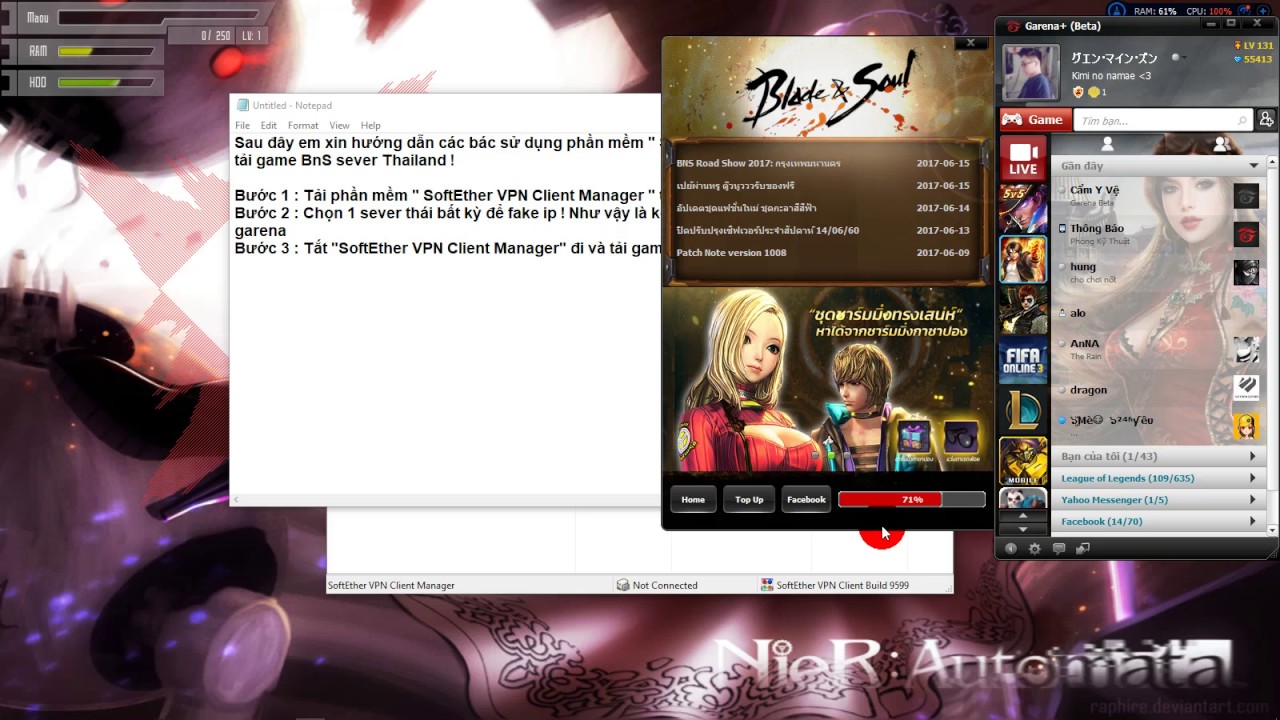Open Notepad View menu
This screenshot has width=1280, height=720.
pyautogui.click(x=340, y=125)
